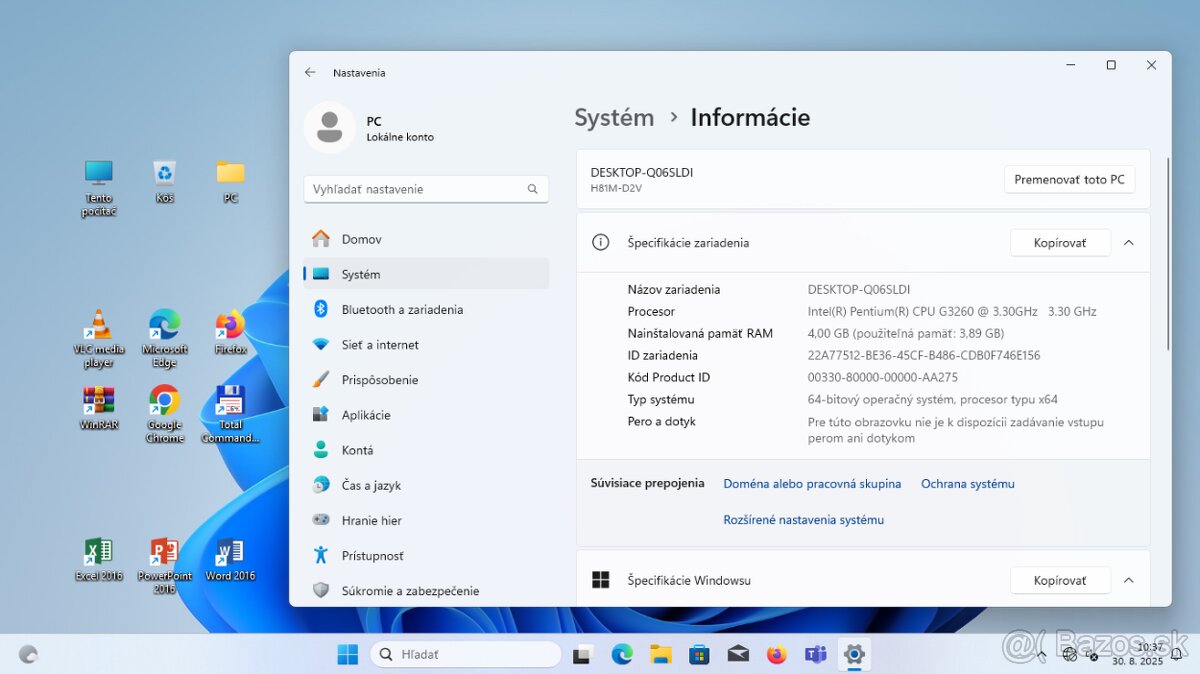Viewport: 1200px width, 674px height.
Task: Go to Sieť a internet settings
Action: click(380, 345)
